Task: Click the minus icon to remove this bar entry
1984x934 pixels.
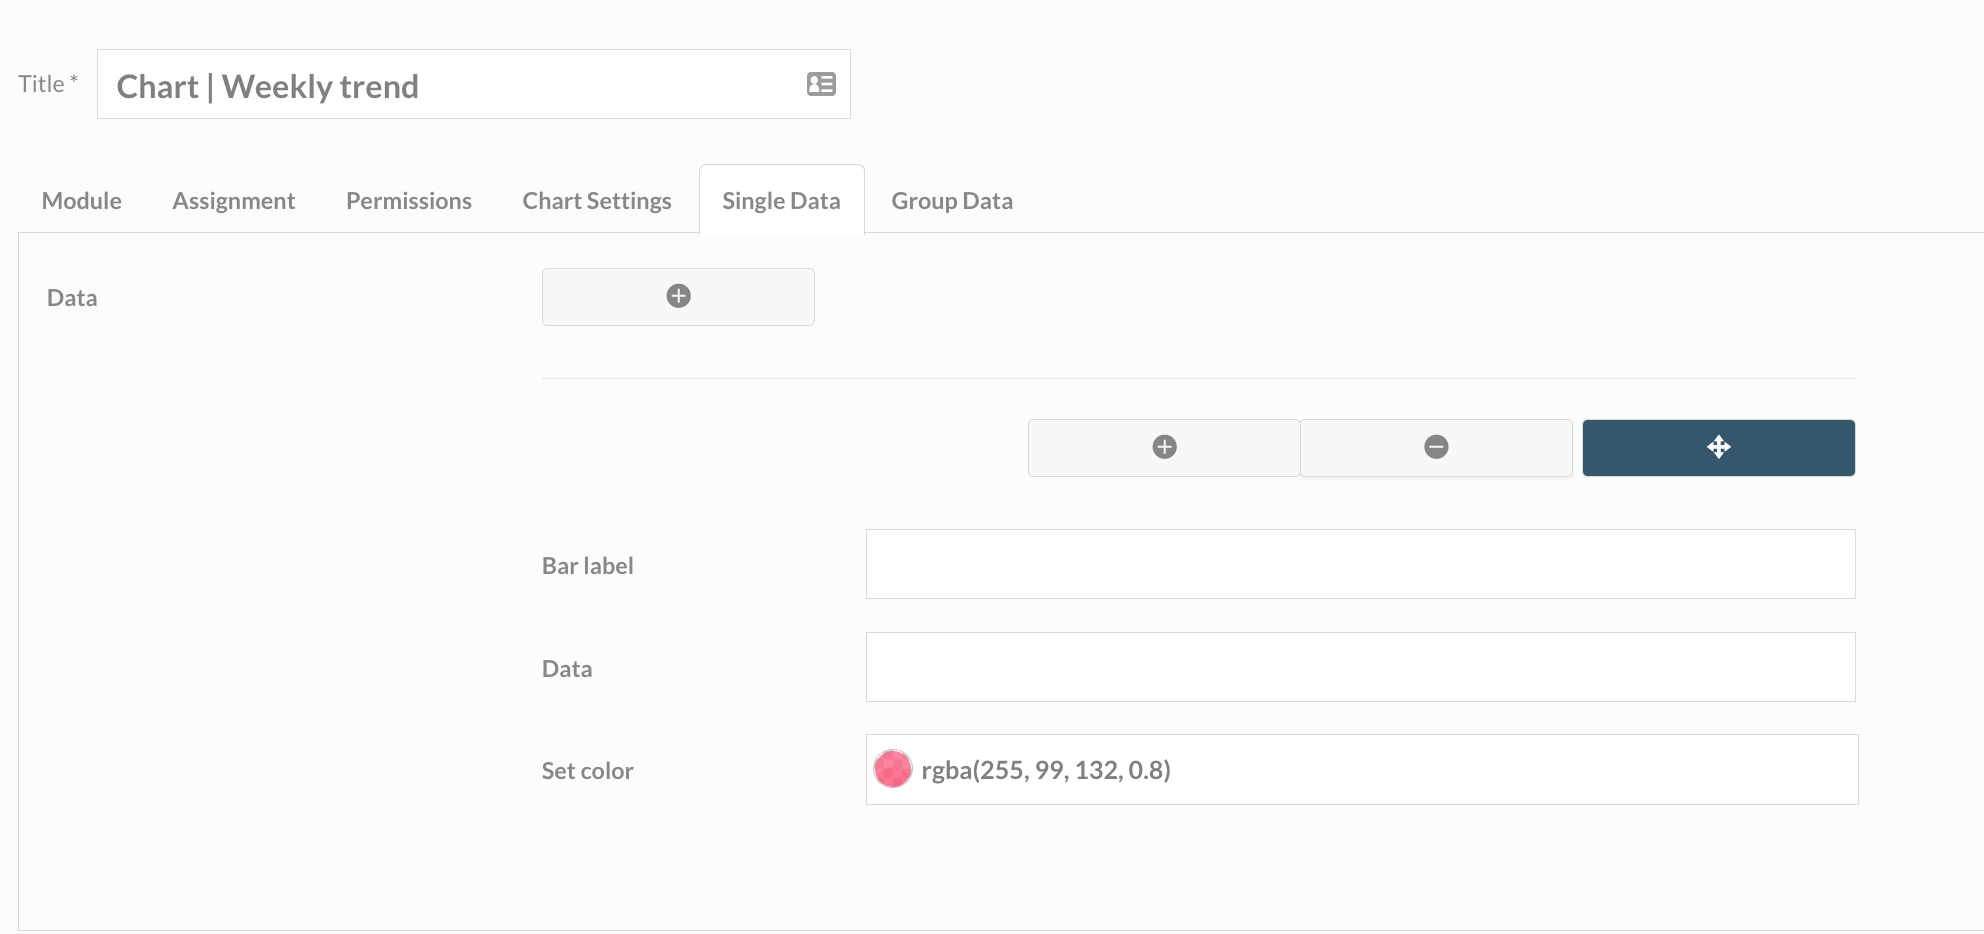Action: point(1436,447)
